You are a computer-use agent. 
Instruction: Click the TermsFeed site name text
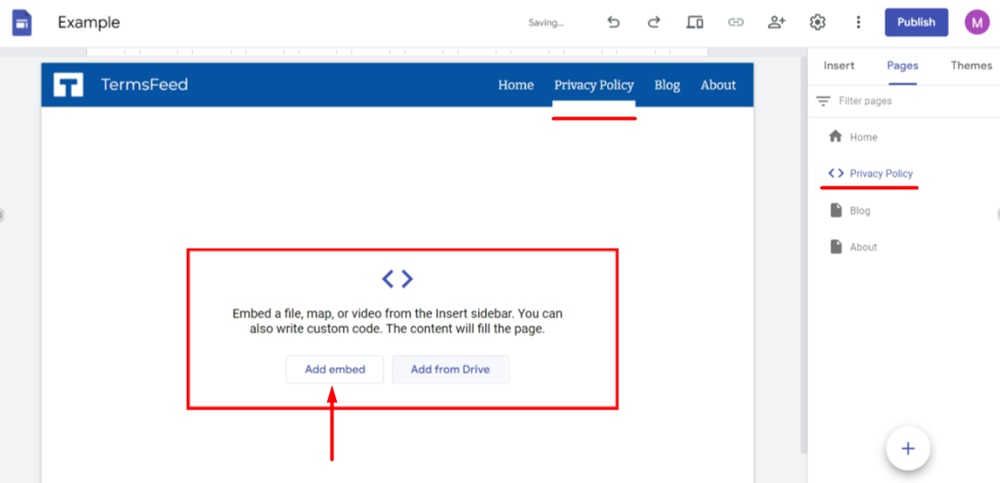coord(145,85)
